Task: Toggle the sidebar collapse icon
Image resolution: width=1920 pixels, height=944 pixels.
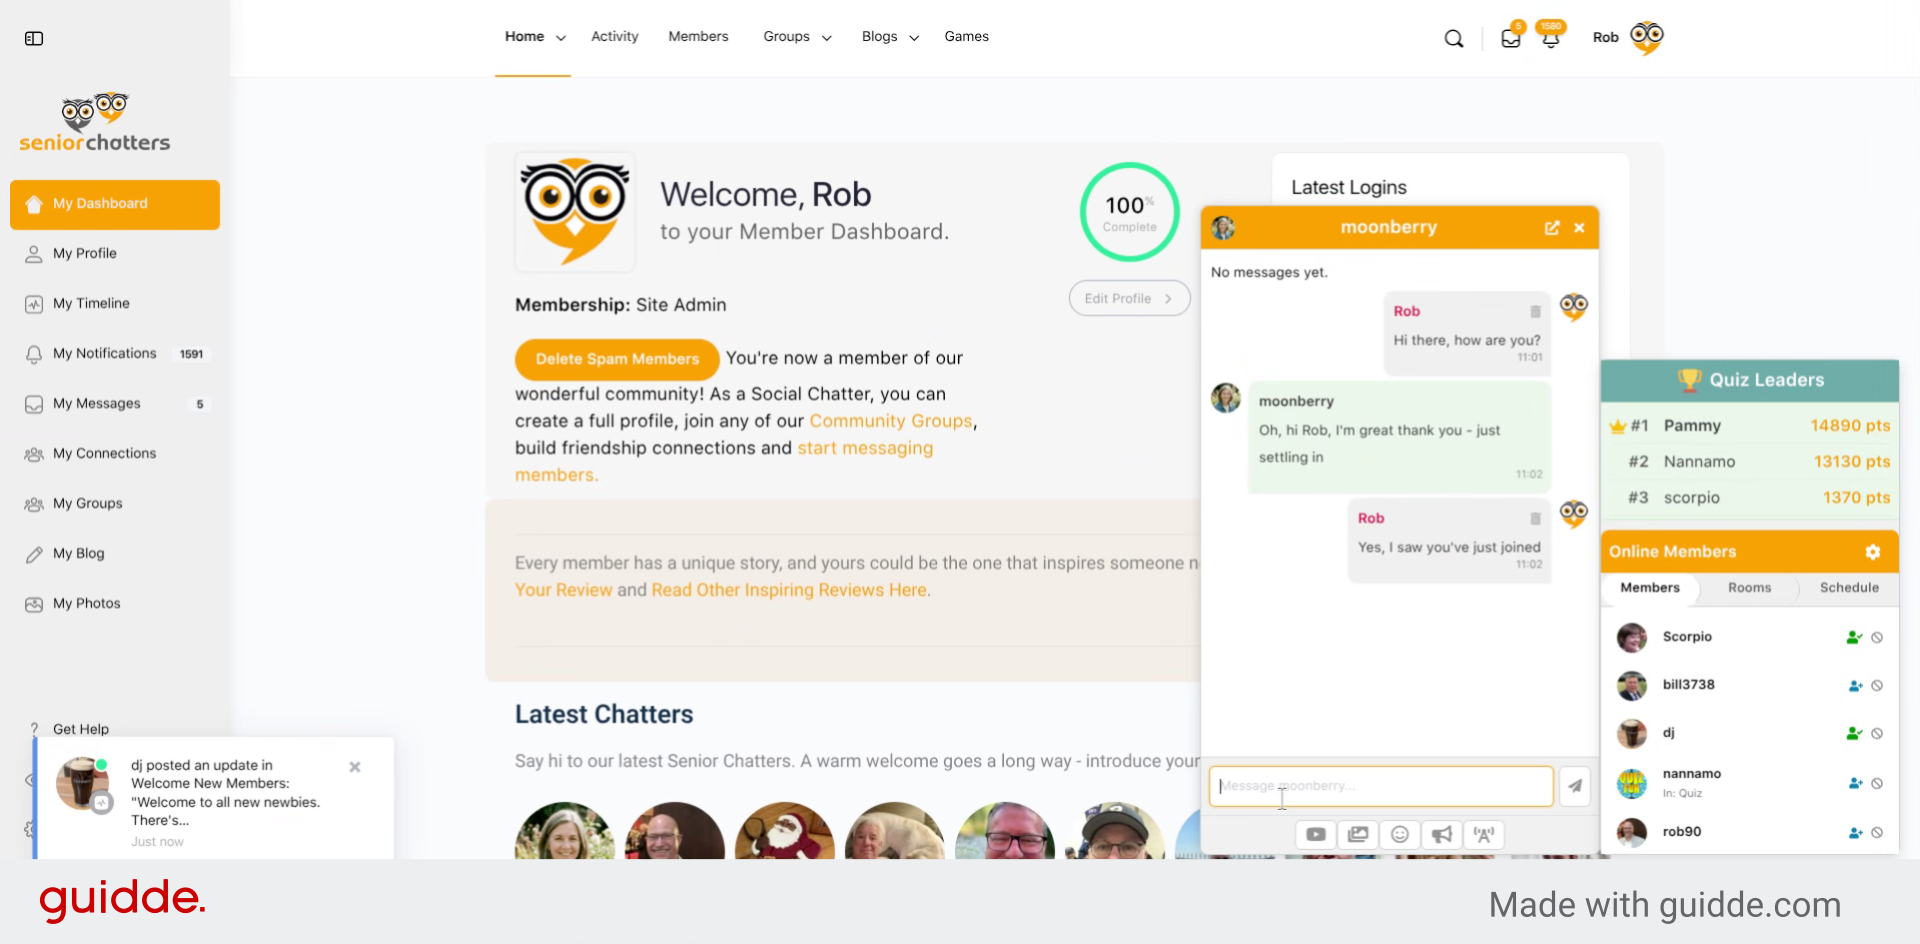Action: (34, 38)
